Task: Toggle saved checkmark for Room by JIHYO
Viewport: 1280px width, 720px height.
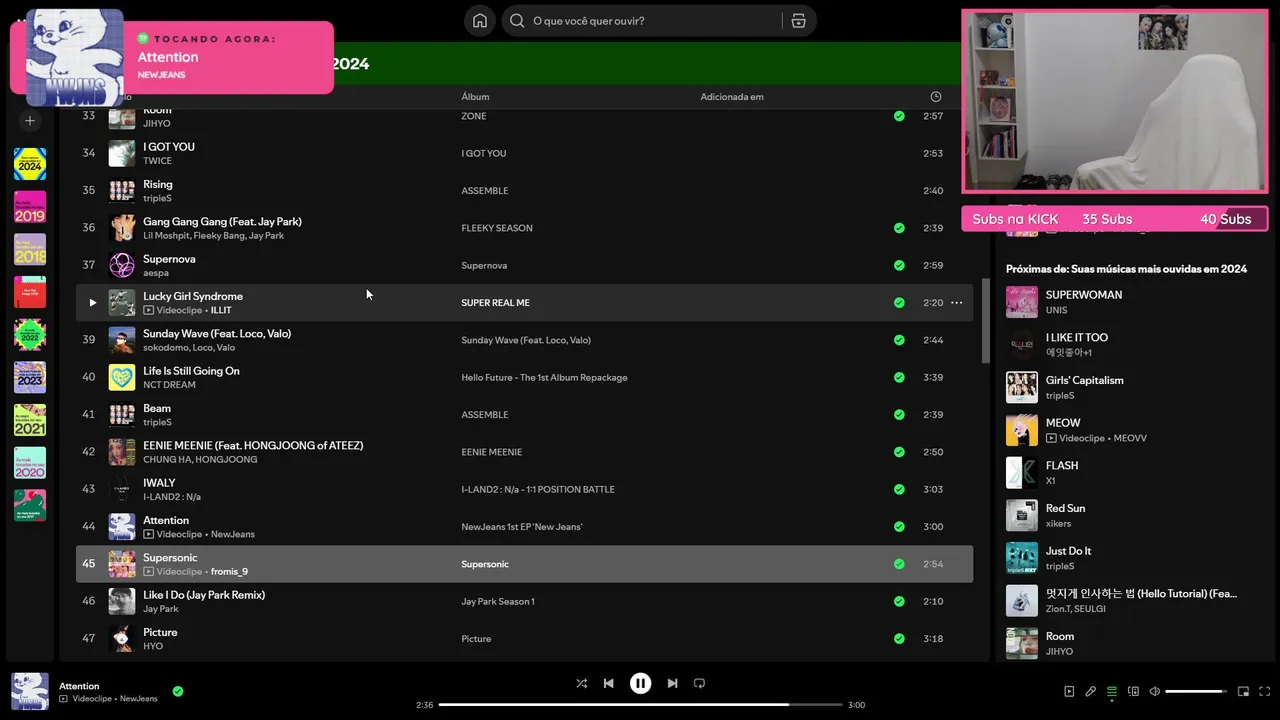Action: [899, 116]
